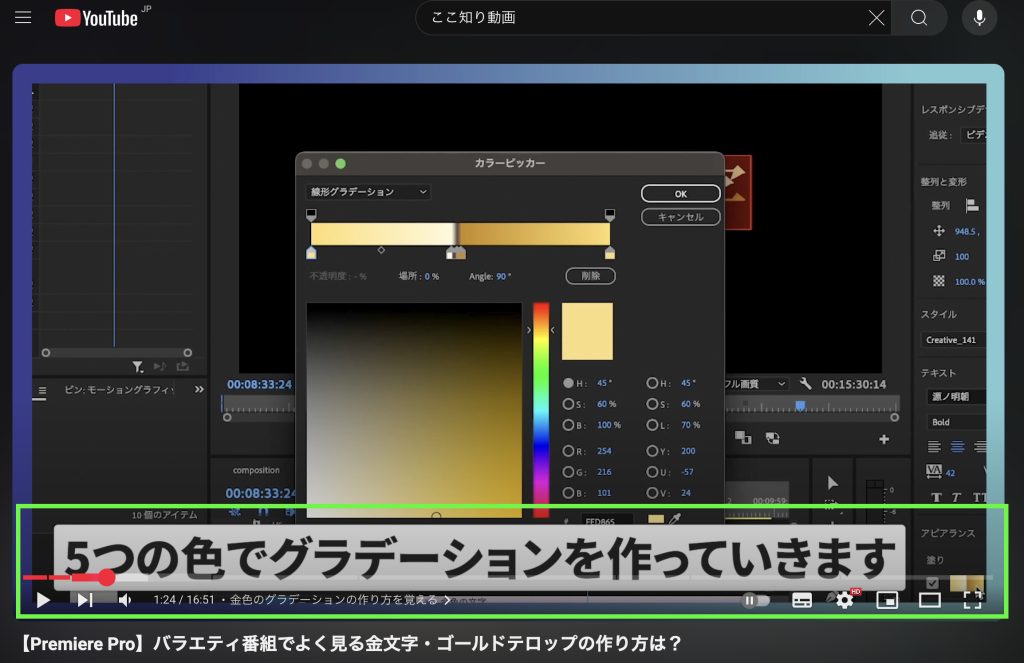Screen dimensions: 1024x663
Task: Click the キャンセル button
Action: pyautogui.click(x=680, y=217)
